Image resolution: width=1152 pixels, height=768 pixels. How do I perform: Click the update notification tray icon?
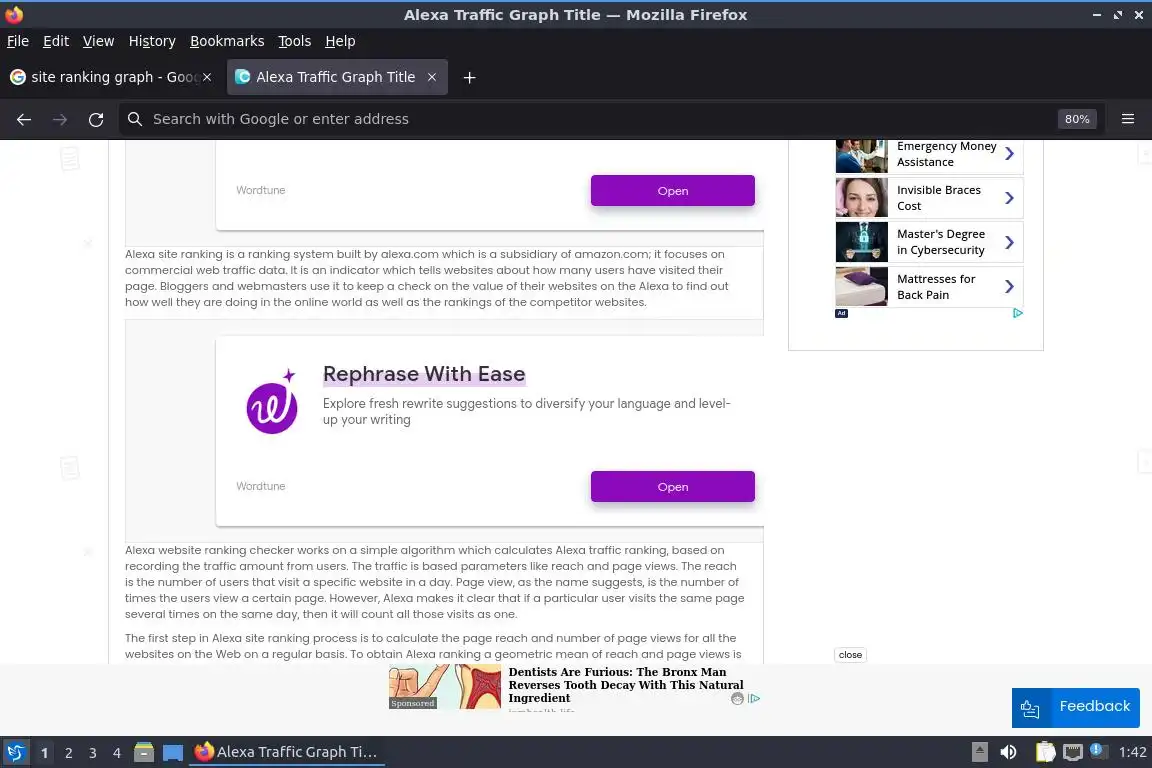point(1098,750)
